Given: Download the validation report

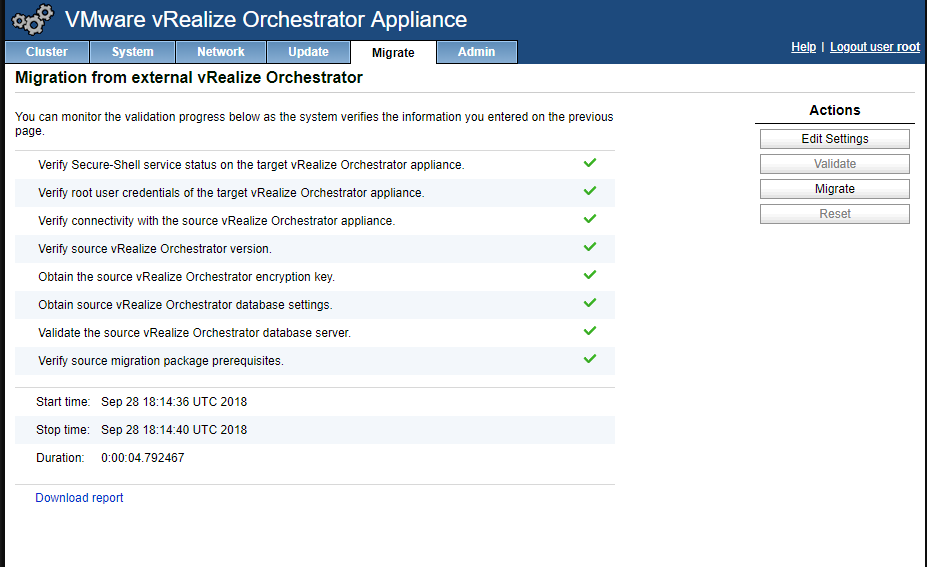Looking at the screenshot, I should point(79,498).
